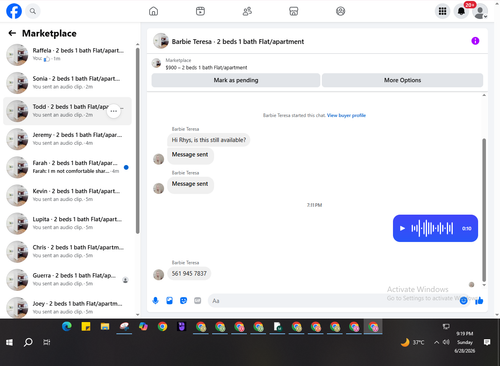Open the volume control in system tray
The image size is (500, 366).
[x=446, y=342]
